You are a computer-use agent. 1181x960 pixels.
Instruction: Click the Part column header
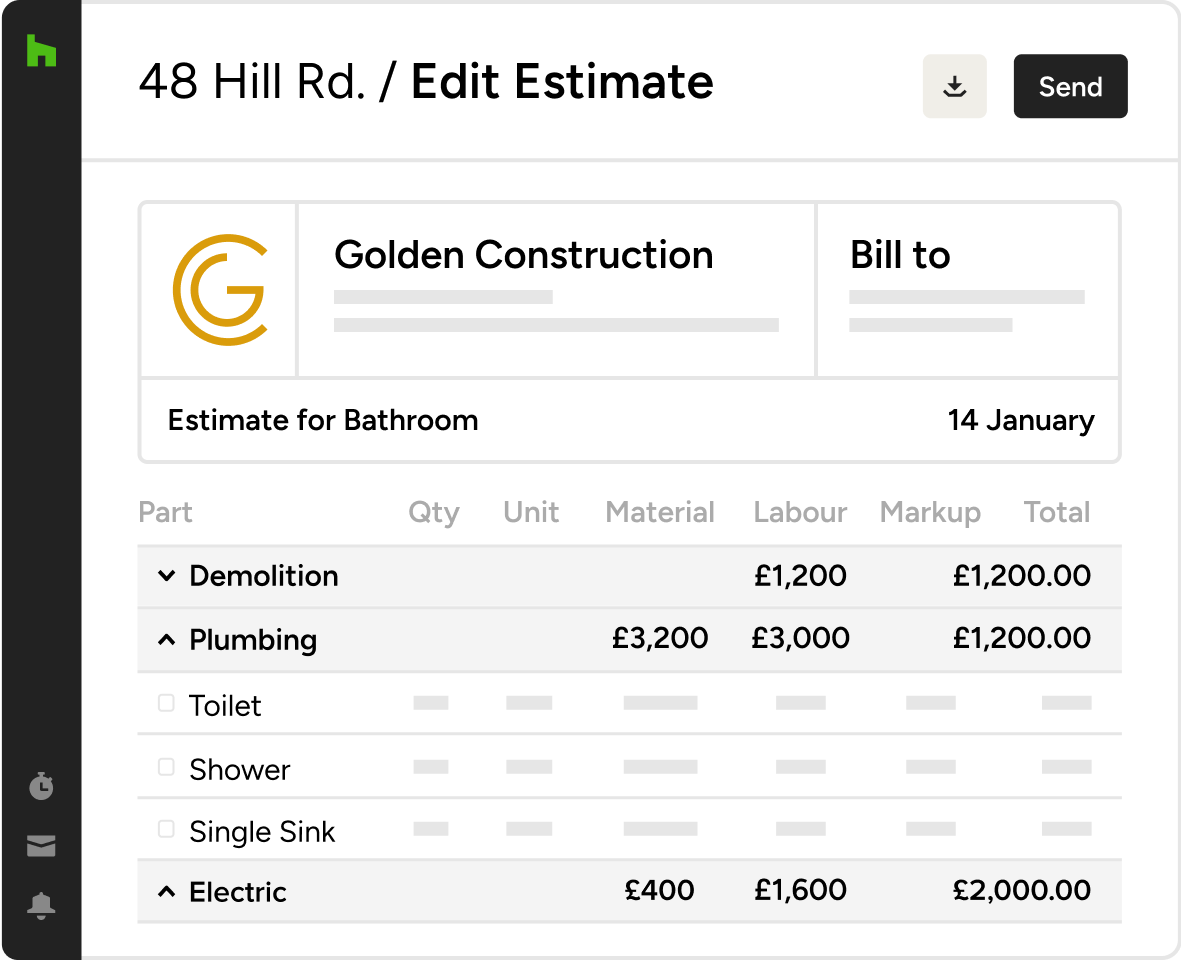coord(166,512)
